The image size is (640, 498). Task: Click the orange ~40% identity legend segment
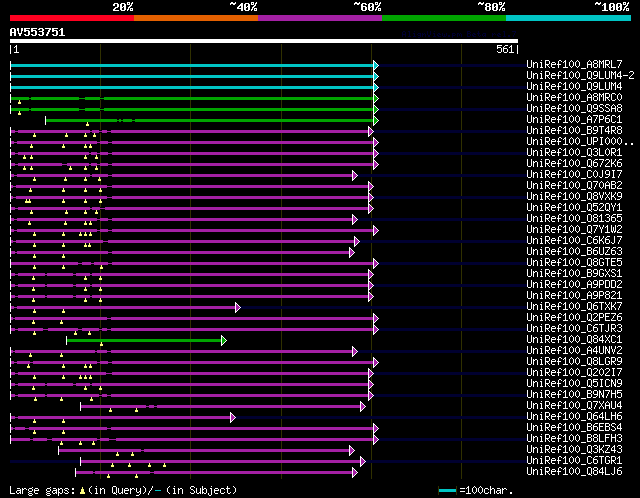196,18
